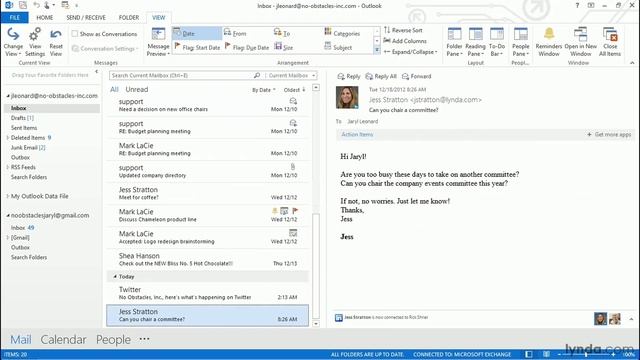This screenshot has width=640, height=360.
Task: Click message list scrollbar down arrow
Action: click(x=316, y=324)
